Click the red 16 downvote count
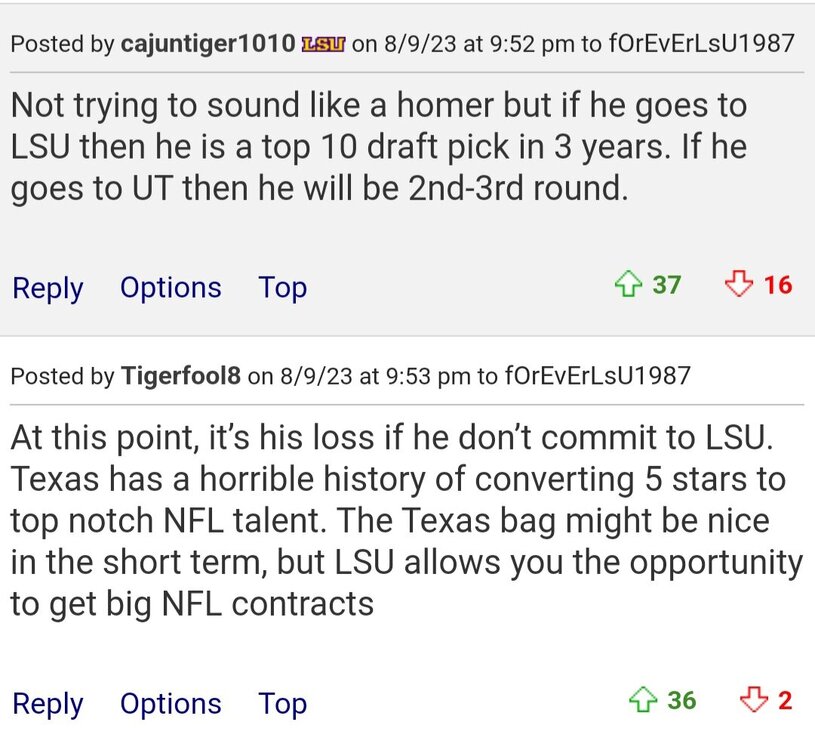 pos(777,286)
